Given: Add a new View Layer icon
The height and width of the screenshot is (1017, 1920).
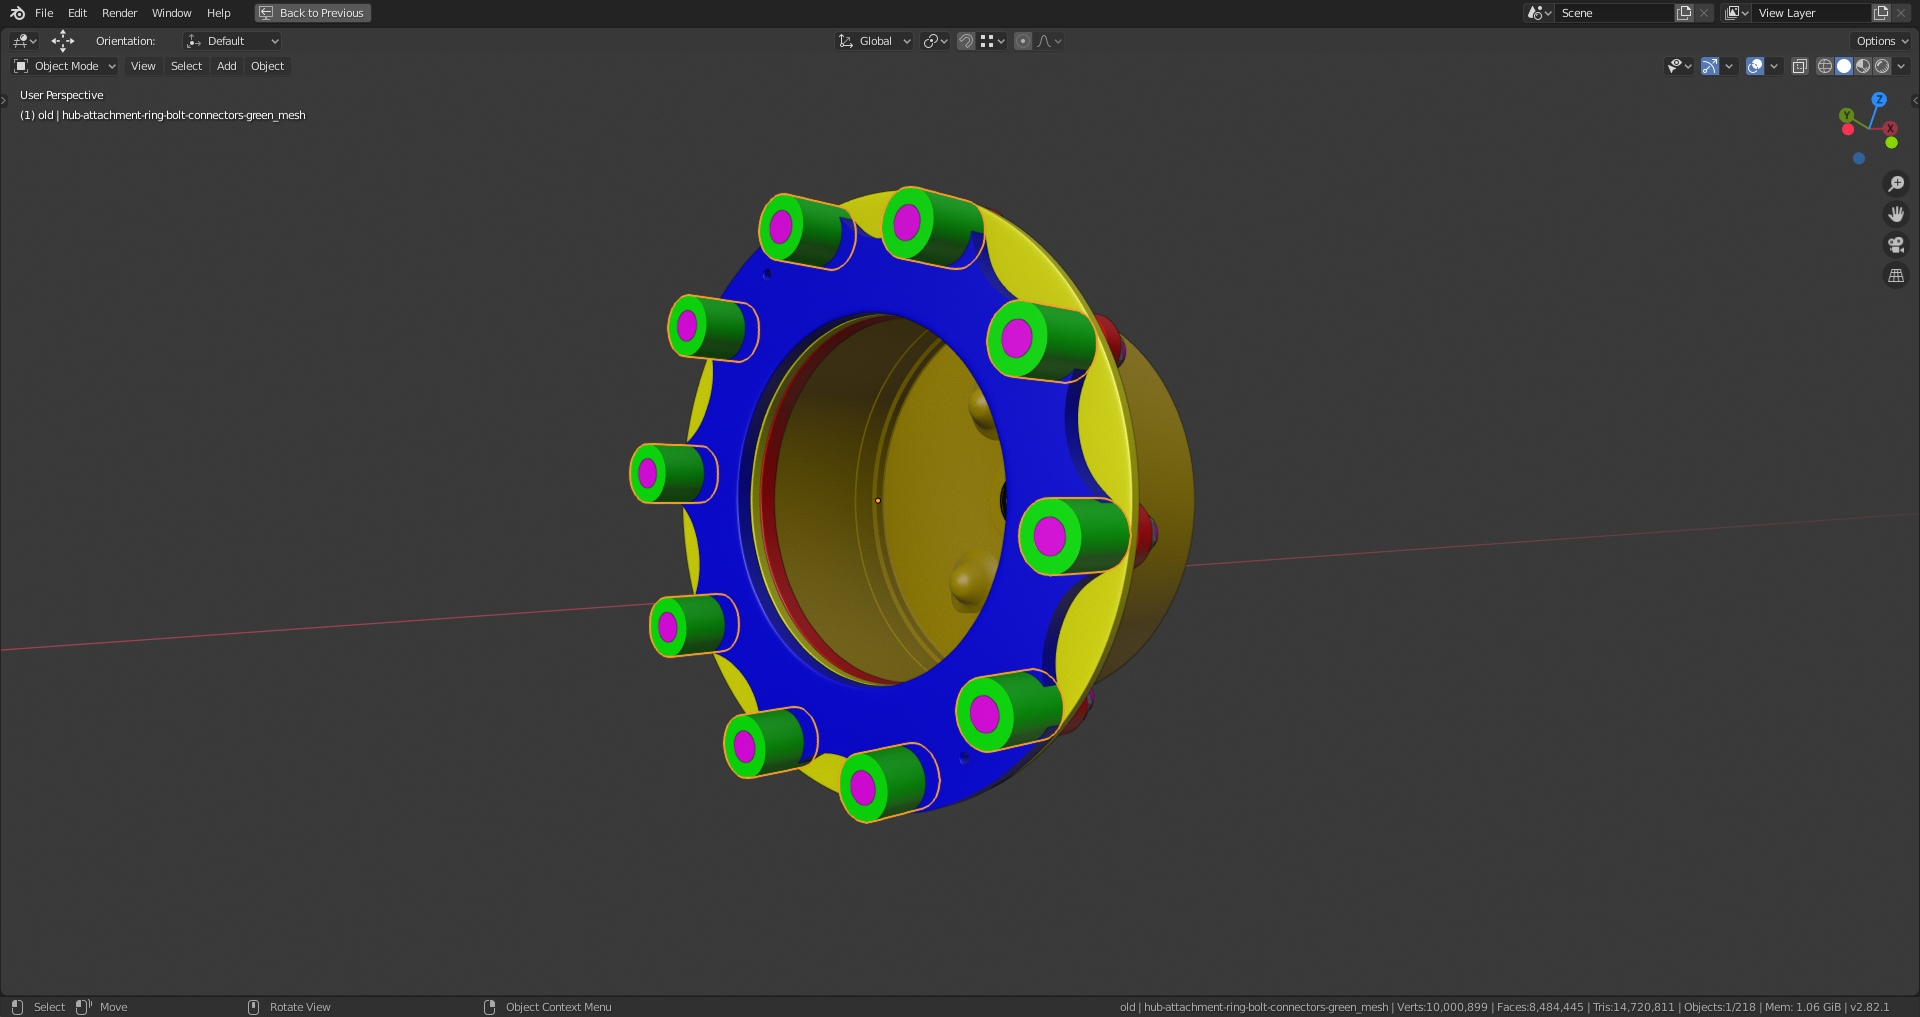Looking at the screenshot, I should (x=1881, y=13).
